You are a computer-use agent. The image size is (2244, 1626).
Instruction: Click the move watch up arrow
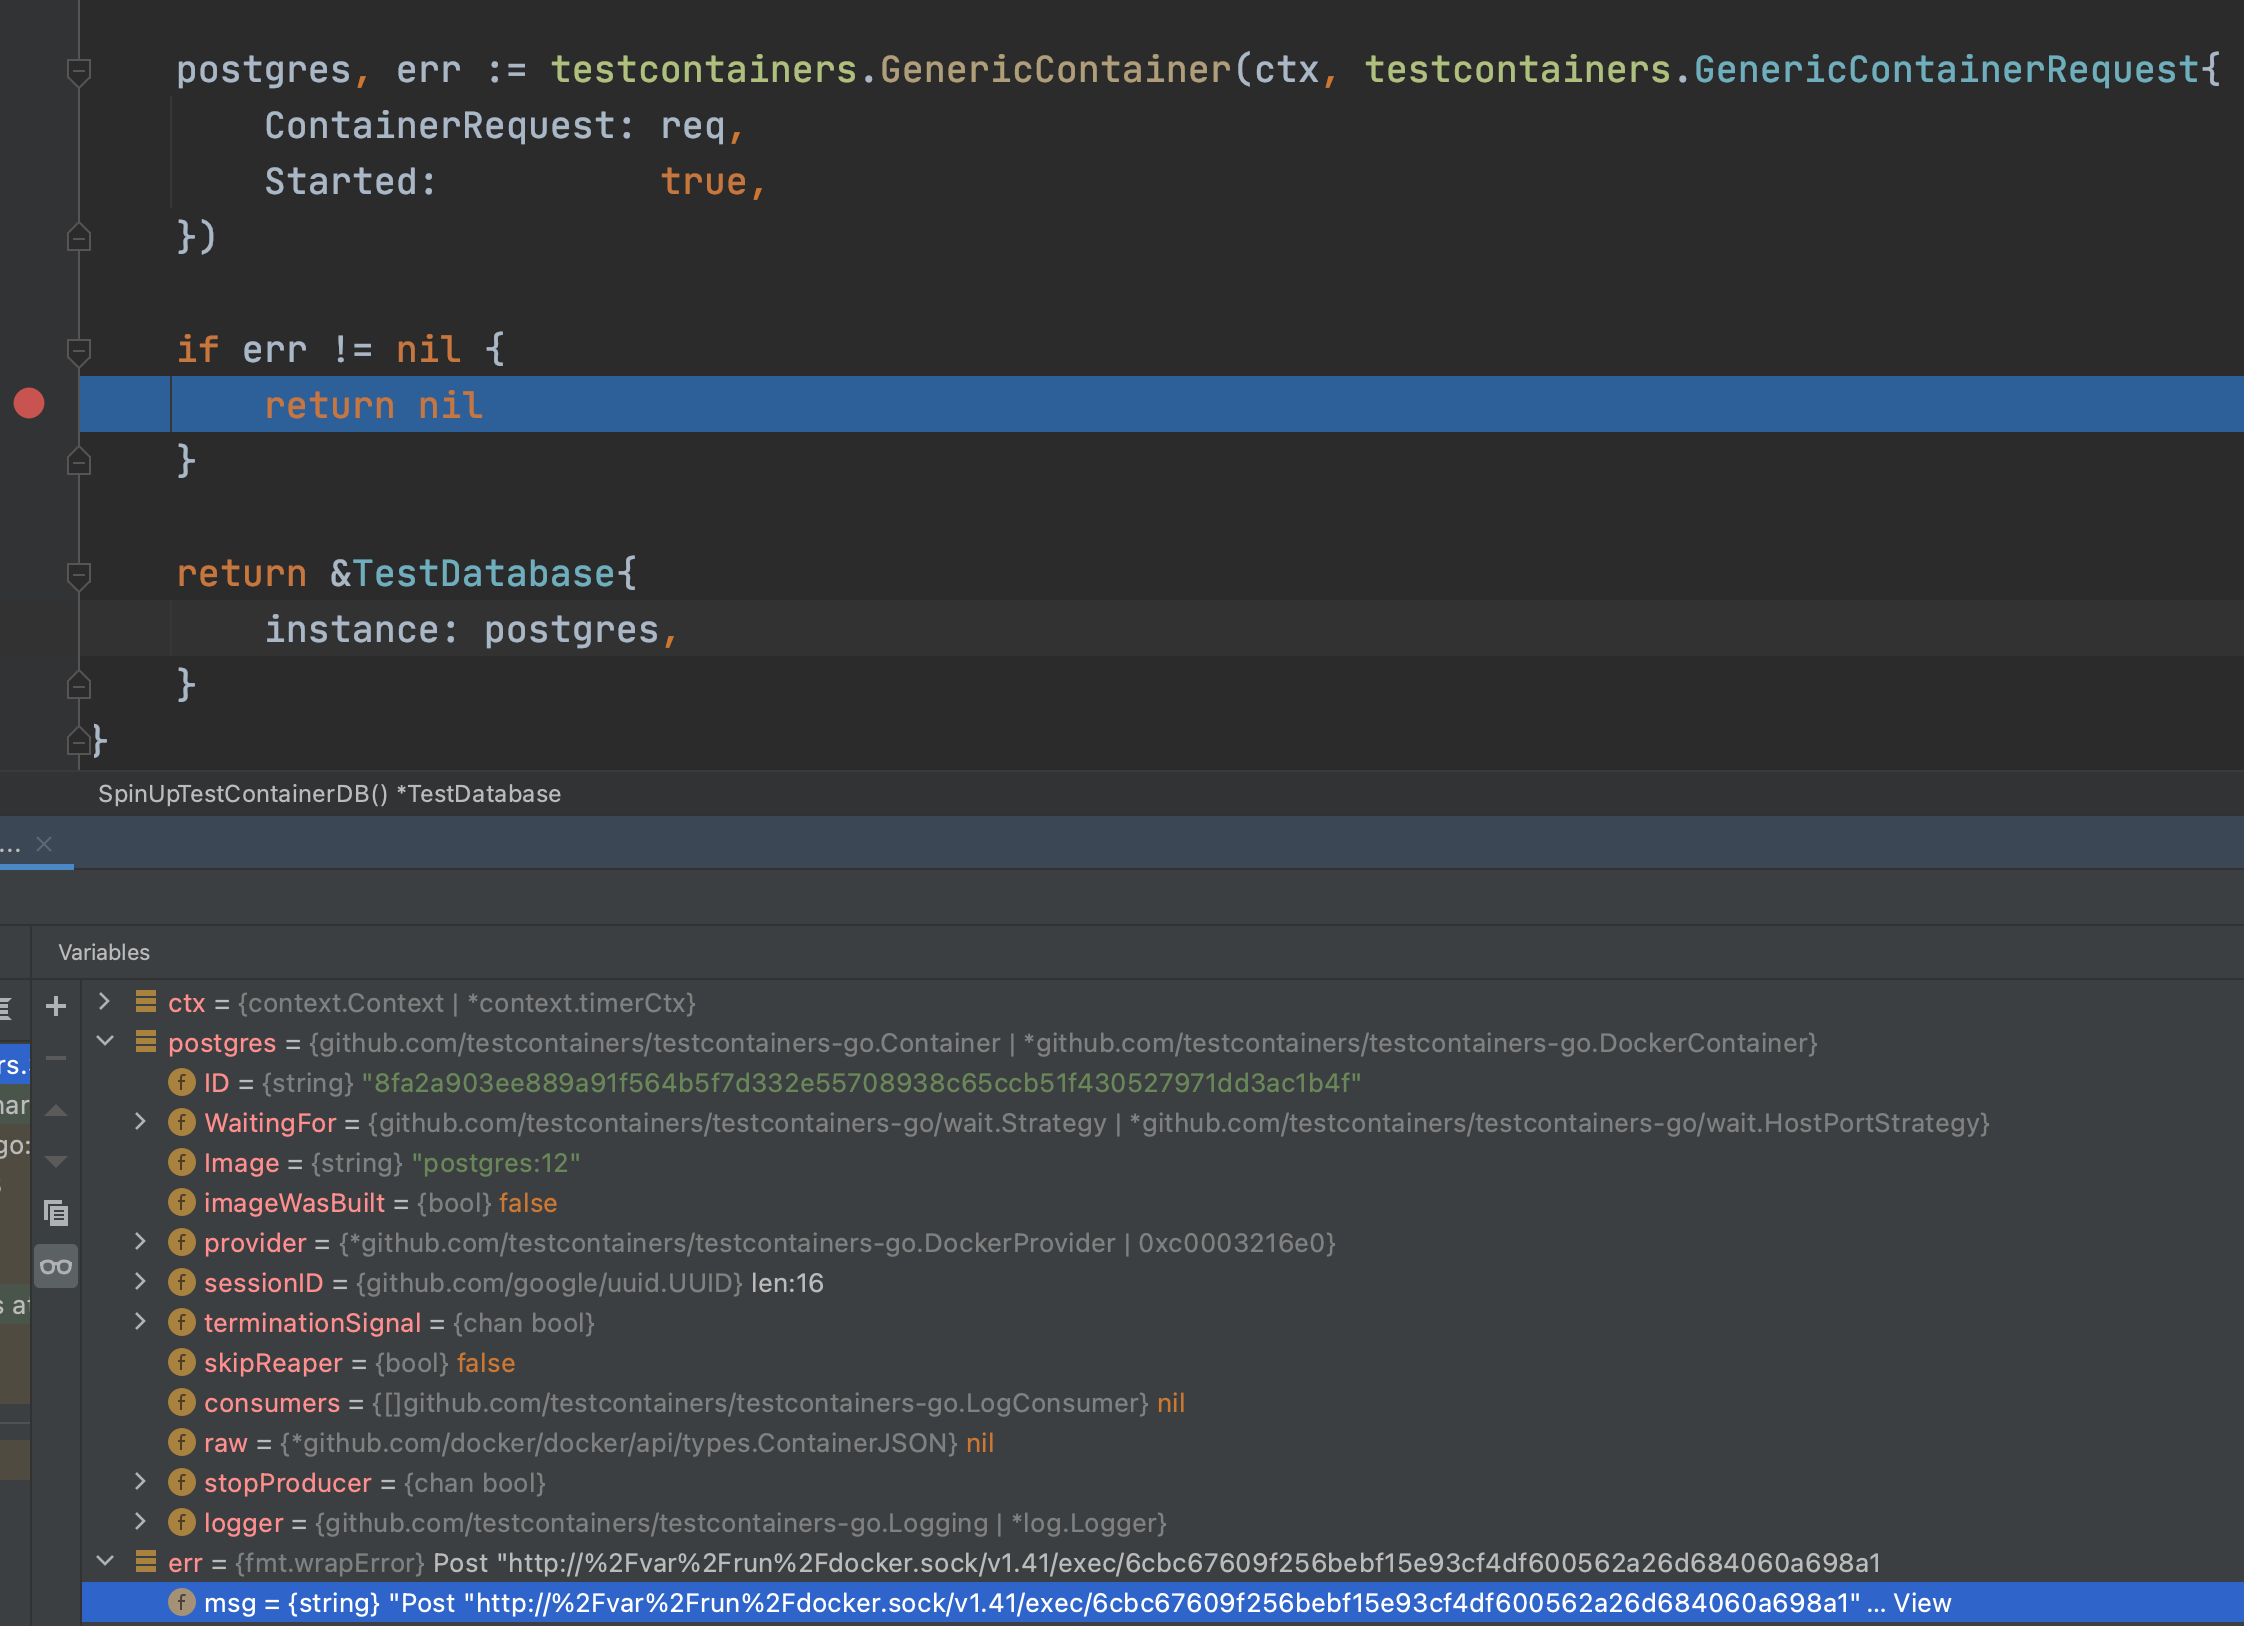(x=56, y=1110)
